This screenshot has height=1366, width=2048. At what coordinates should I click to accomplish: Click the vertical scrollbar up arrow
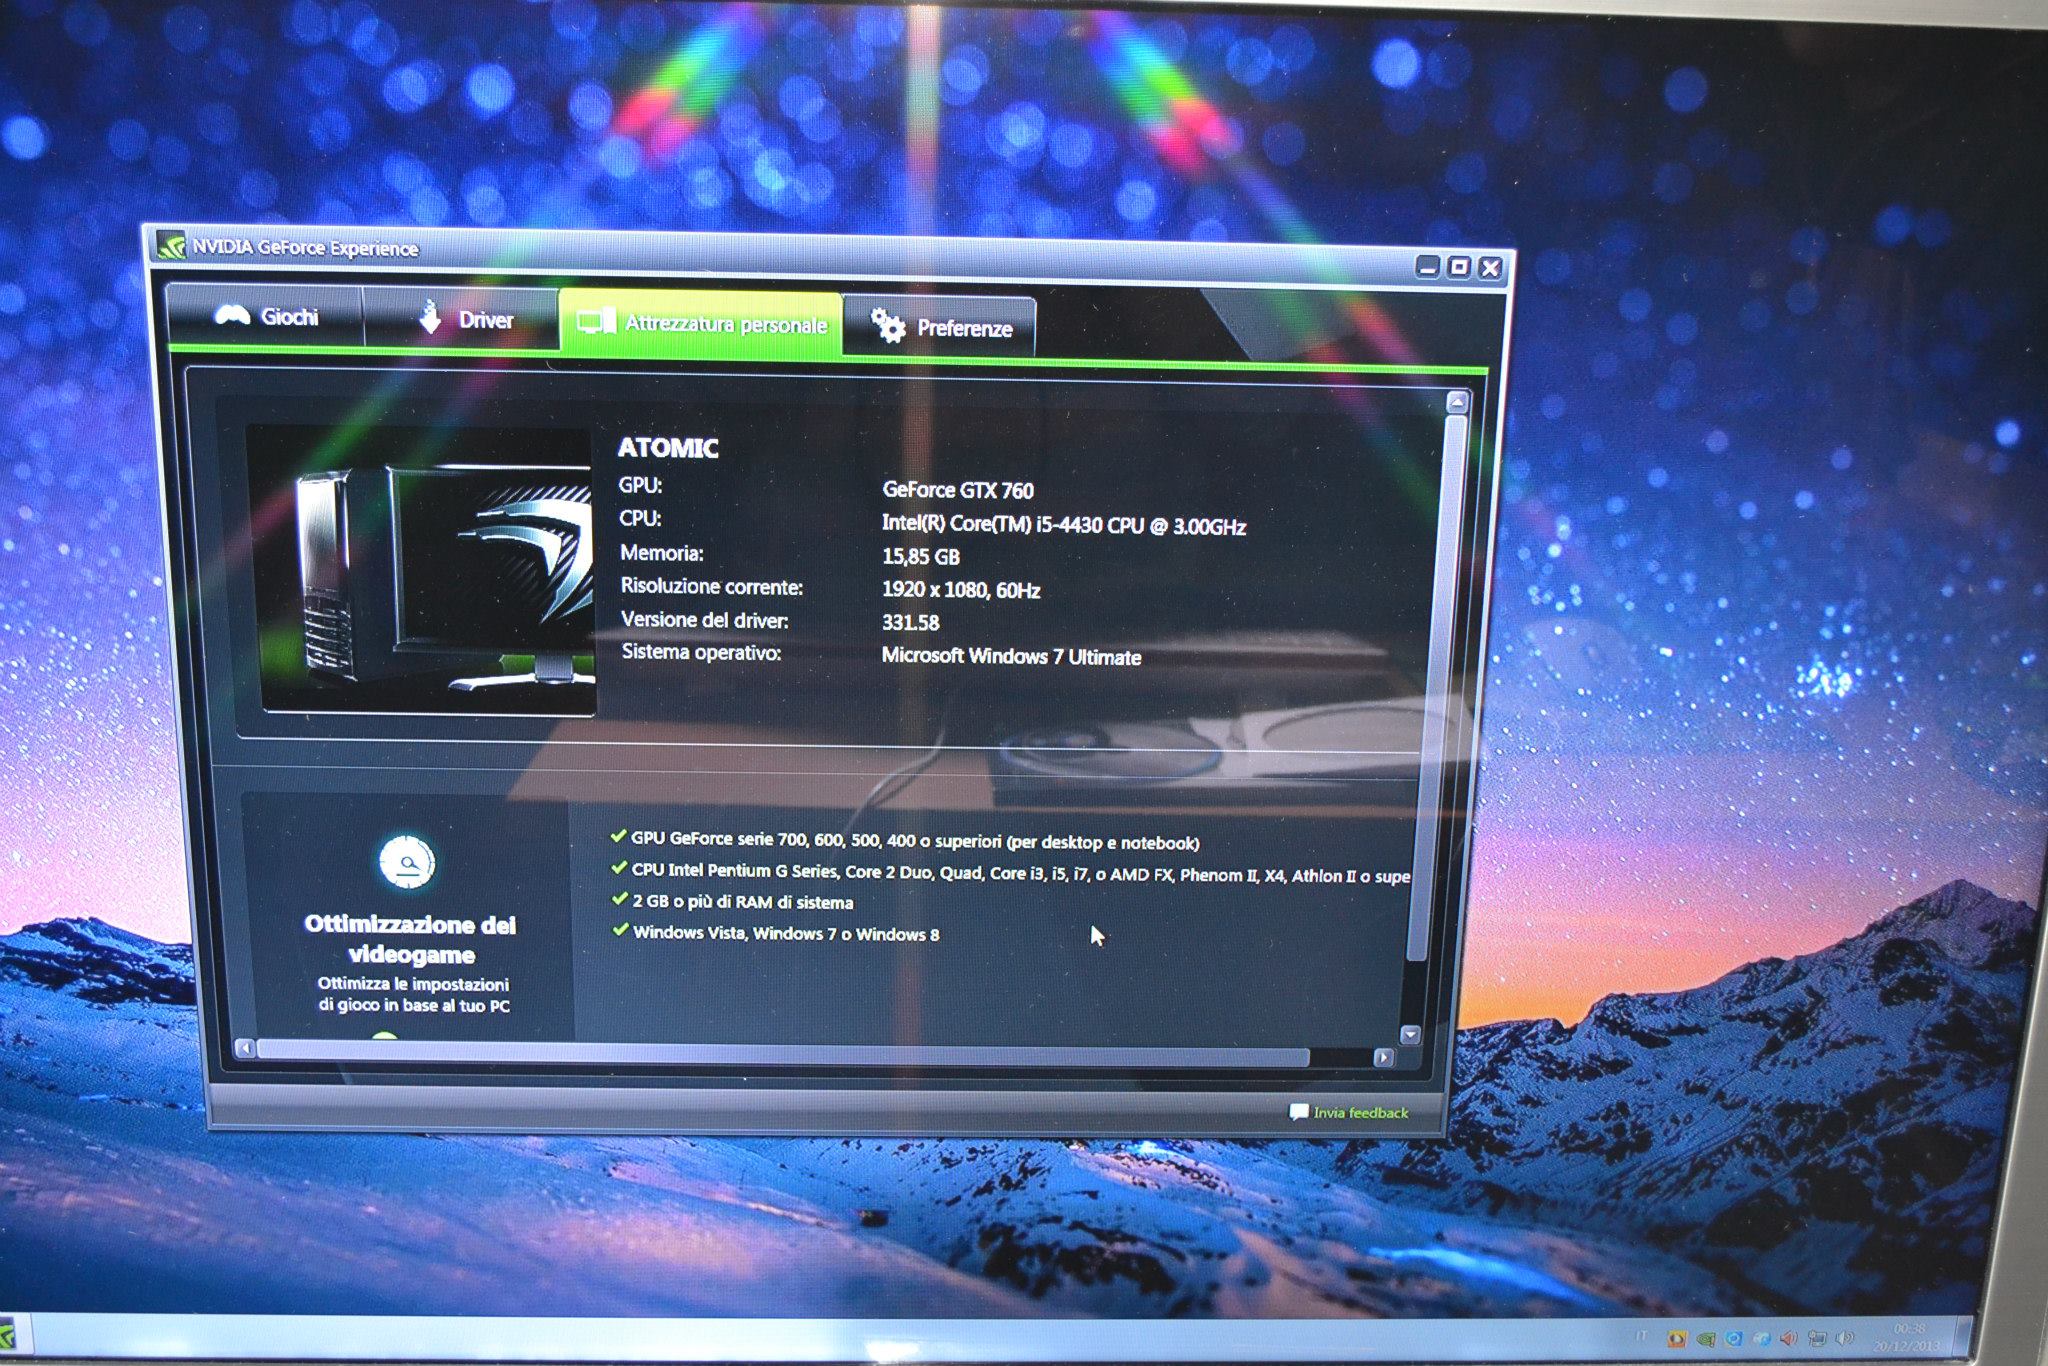coord(1457,402)
